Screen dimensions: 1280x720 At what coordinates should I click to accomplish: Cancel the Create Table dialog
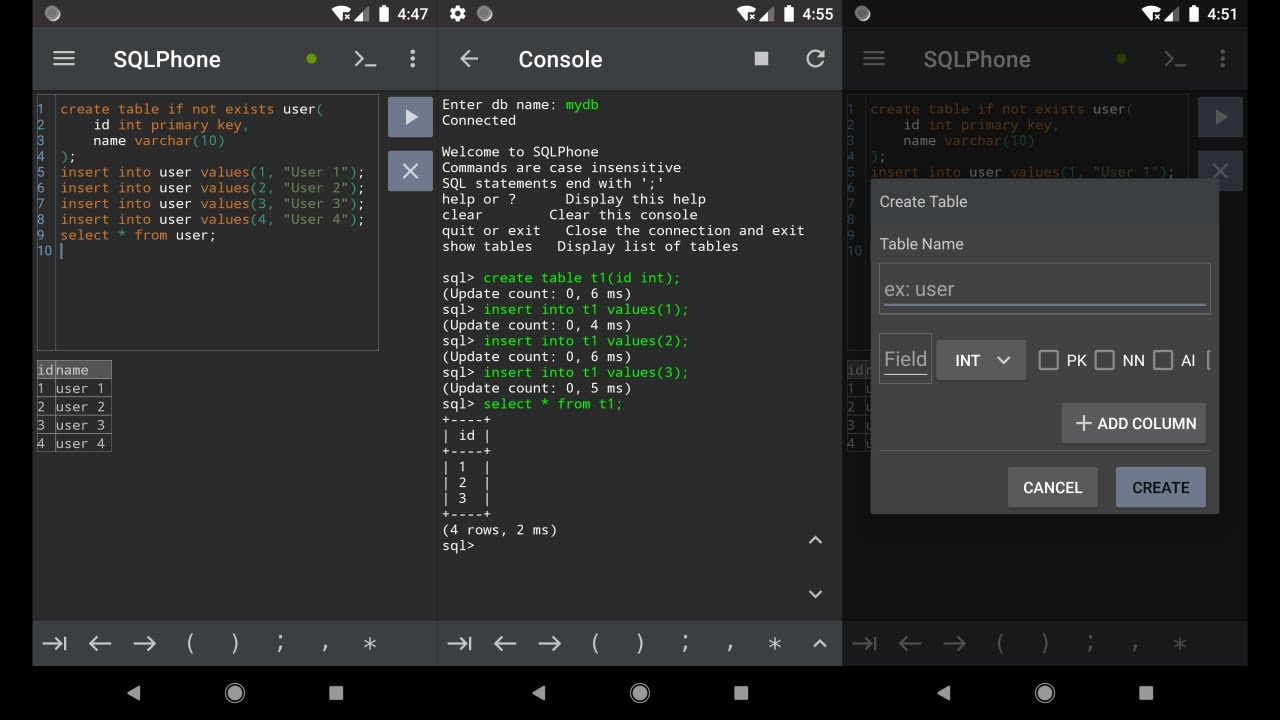(1052, 487)
